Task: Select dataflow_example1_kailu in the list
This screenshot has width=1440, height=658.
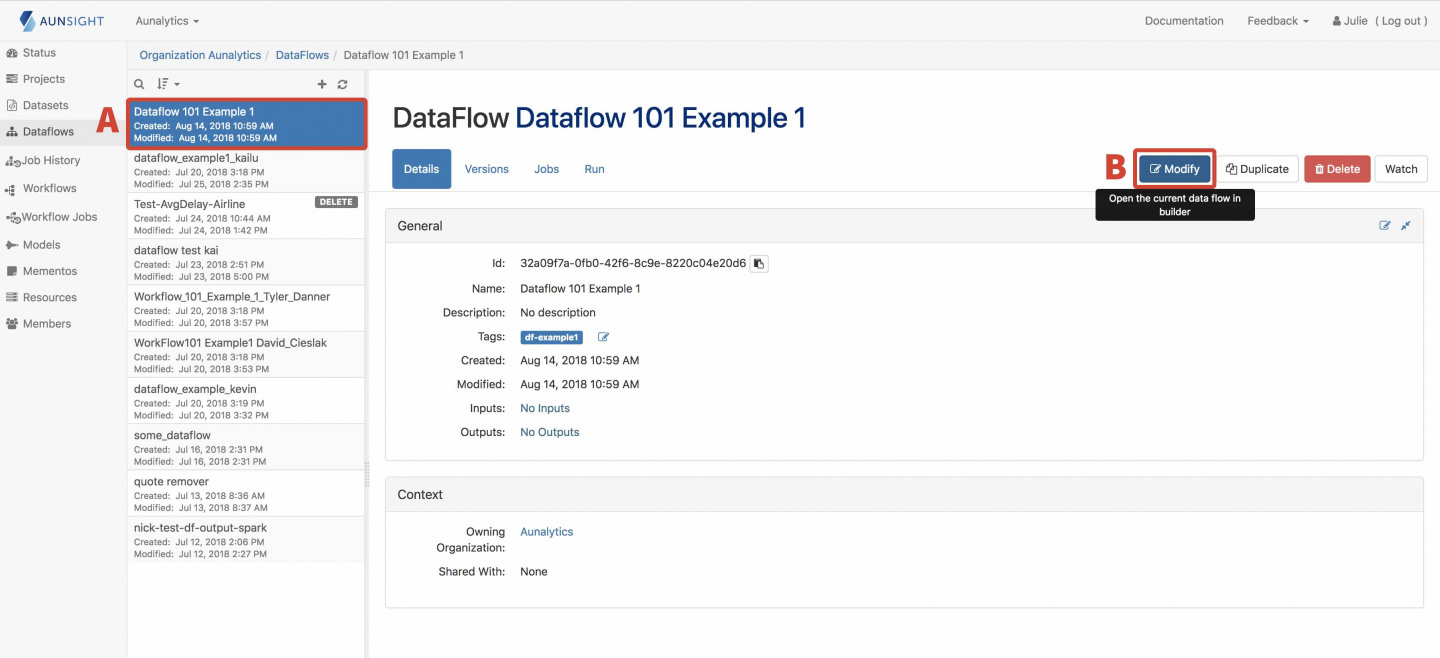Action: coord(247,171)
